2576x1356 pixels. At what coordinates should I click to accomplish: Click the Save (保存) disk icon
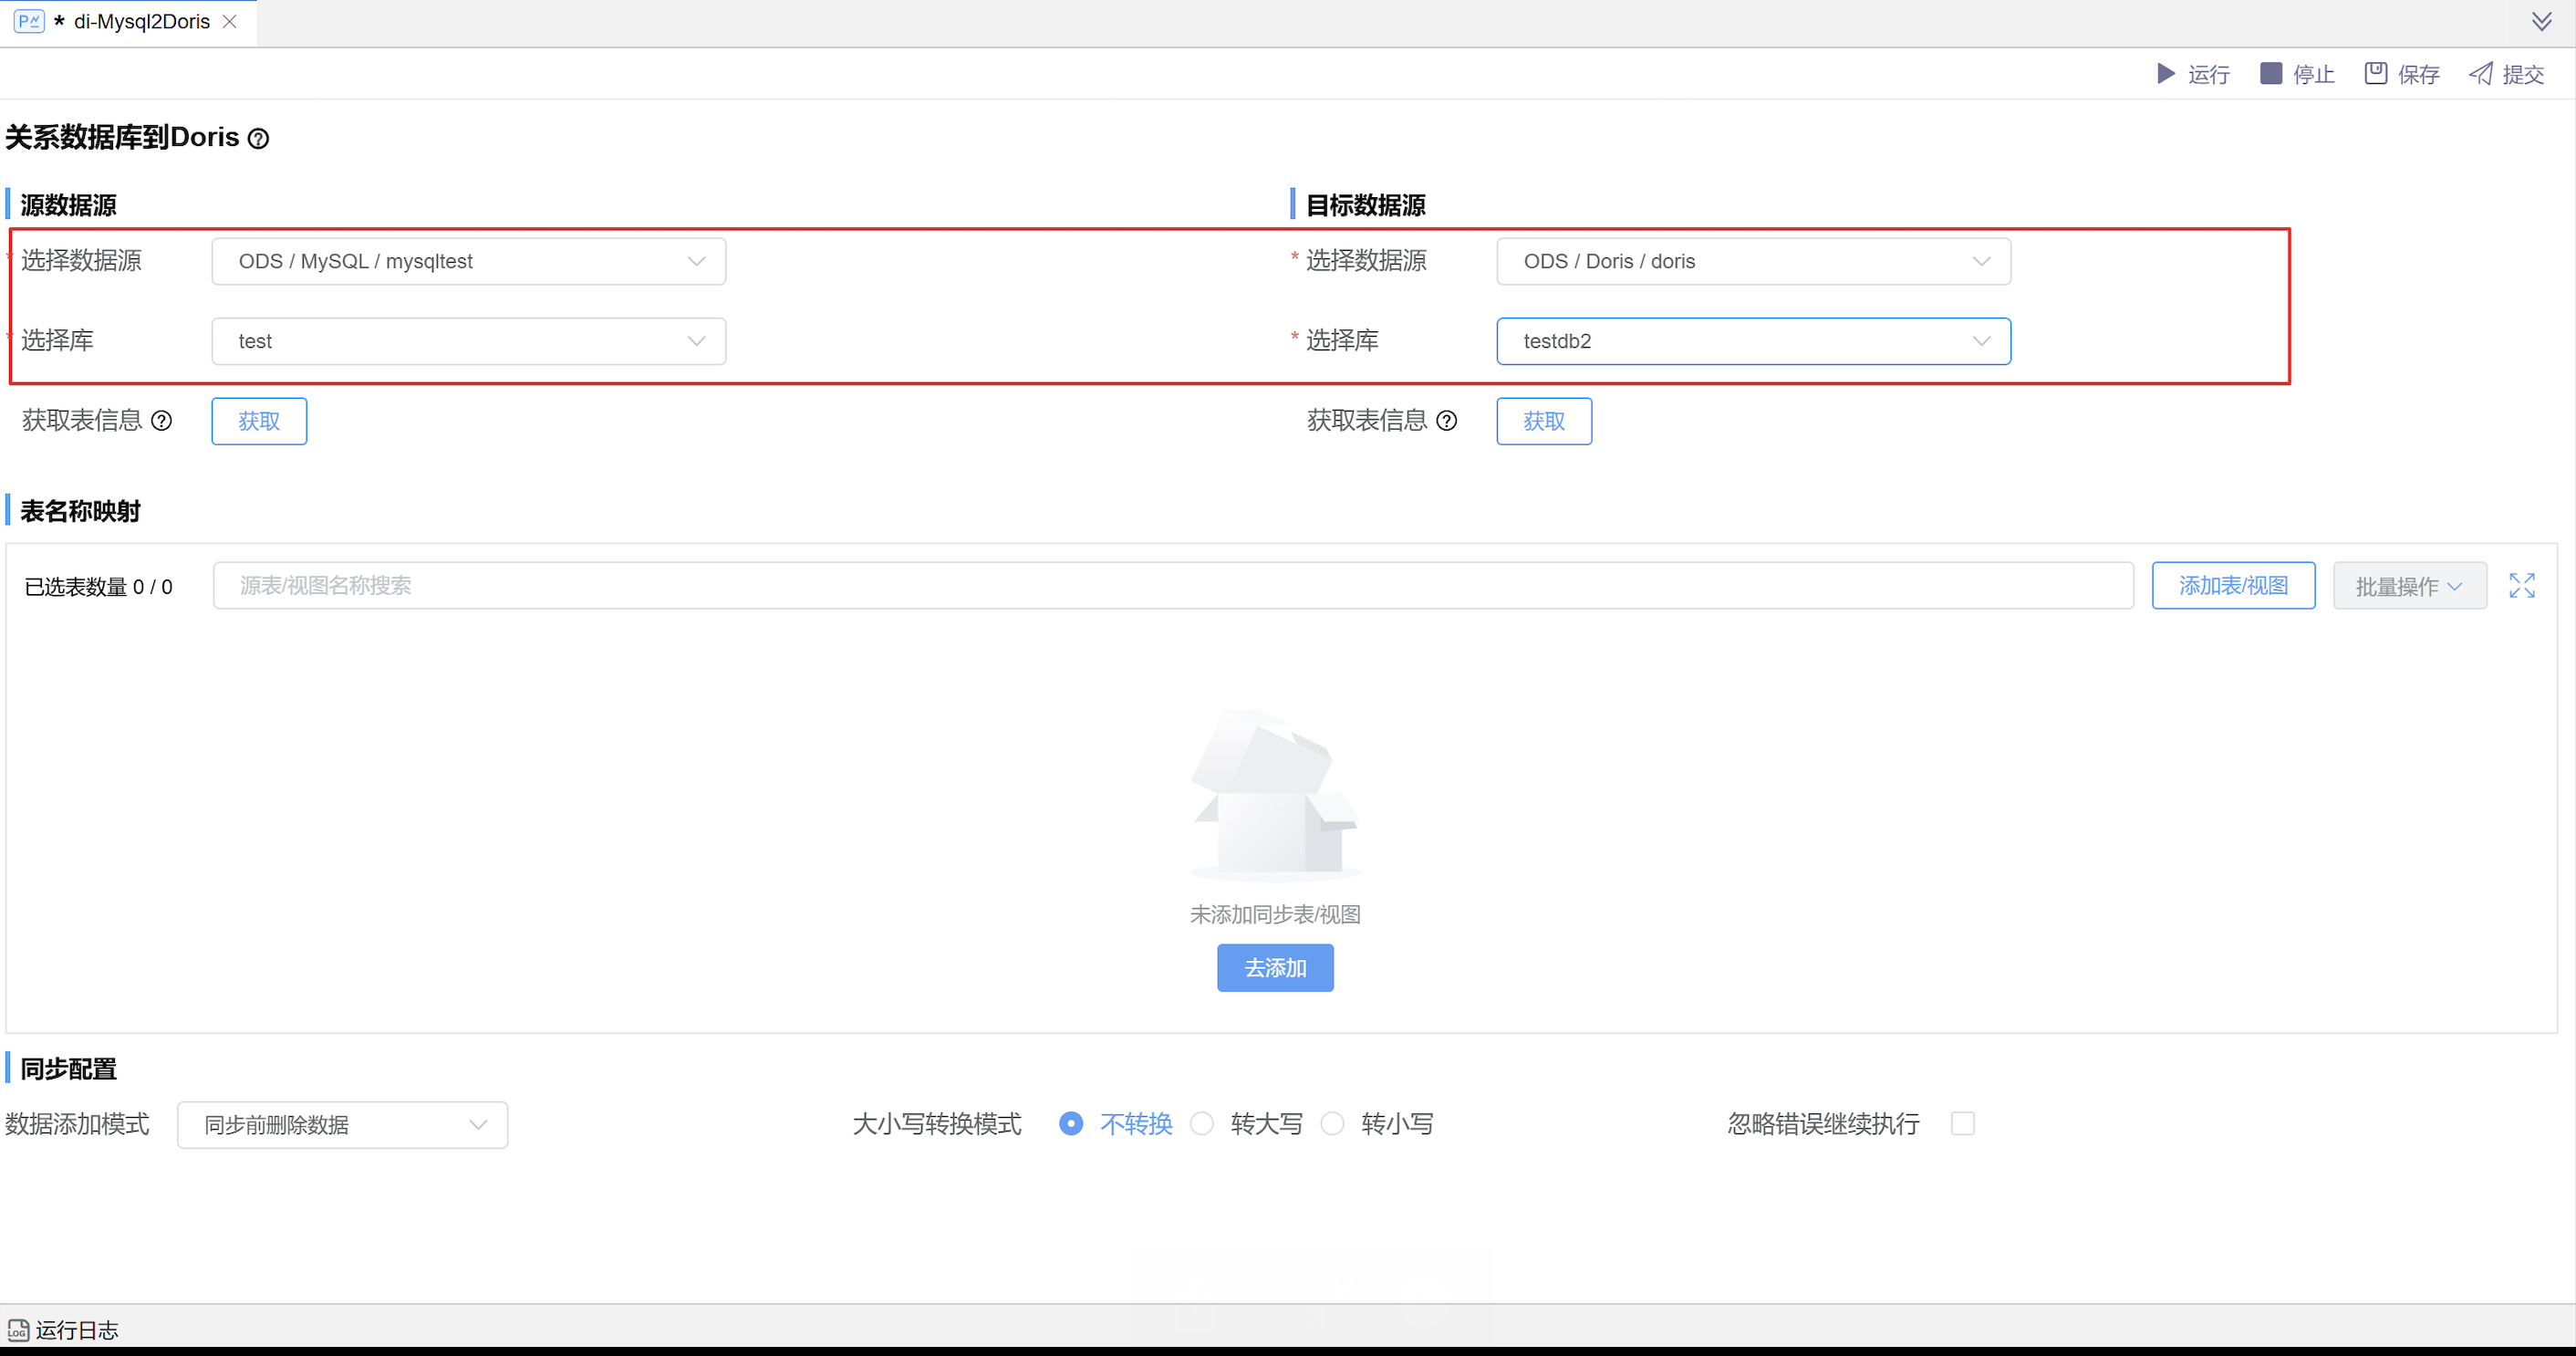point(2375,74)
